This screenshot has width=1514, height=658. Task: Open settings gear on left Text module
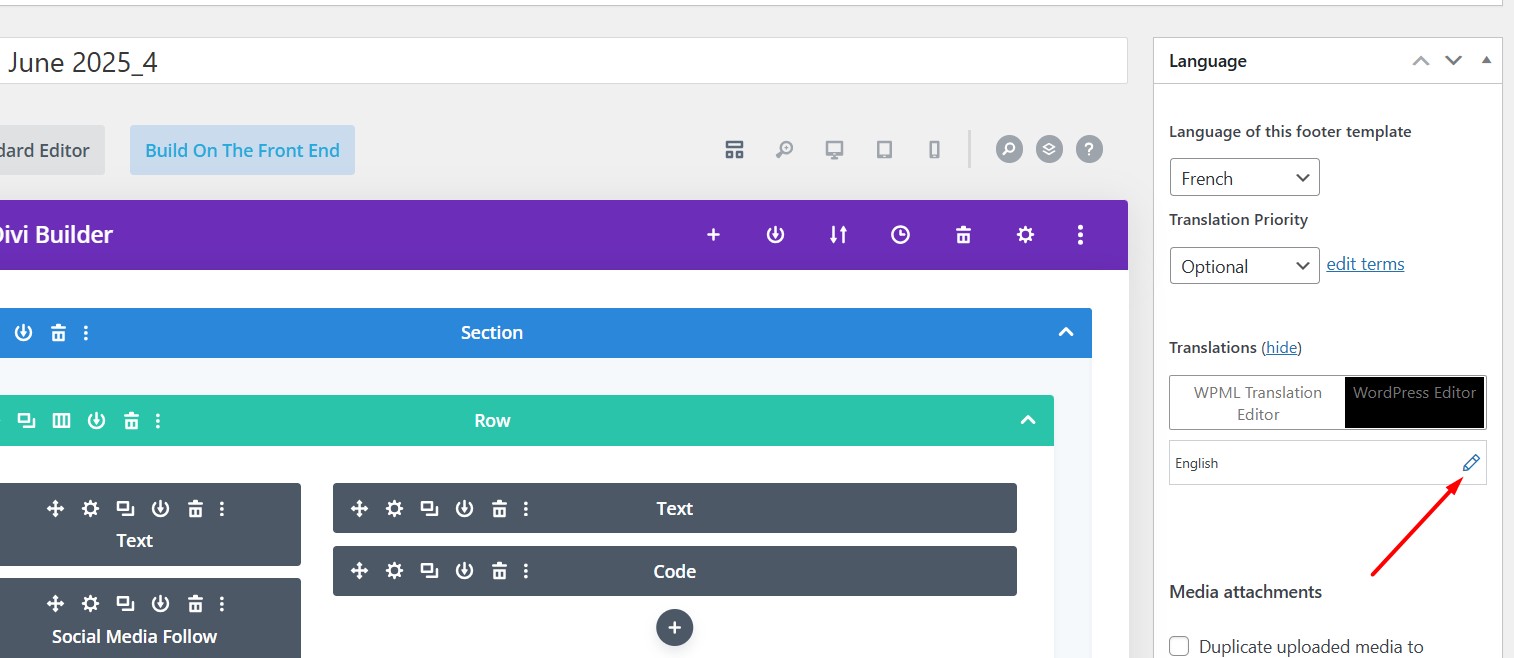91,508
